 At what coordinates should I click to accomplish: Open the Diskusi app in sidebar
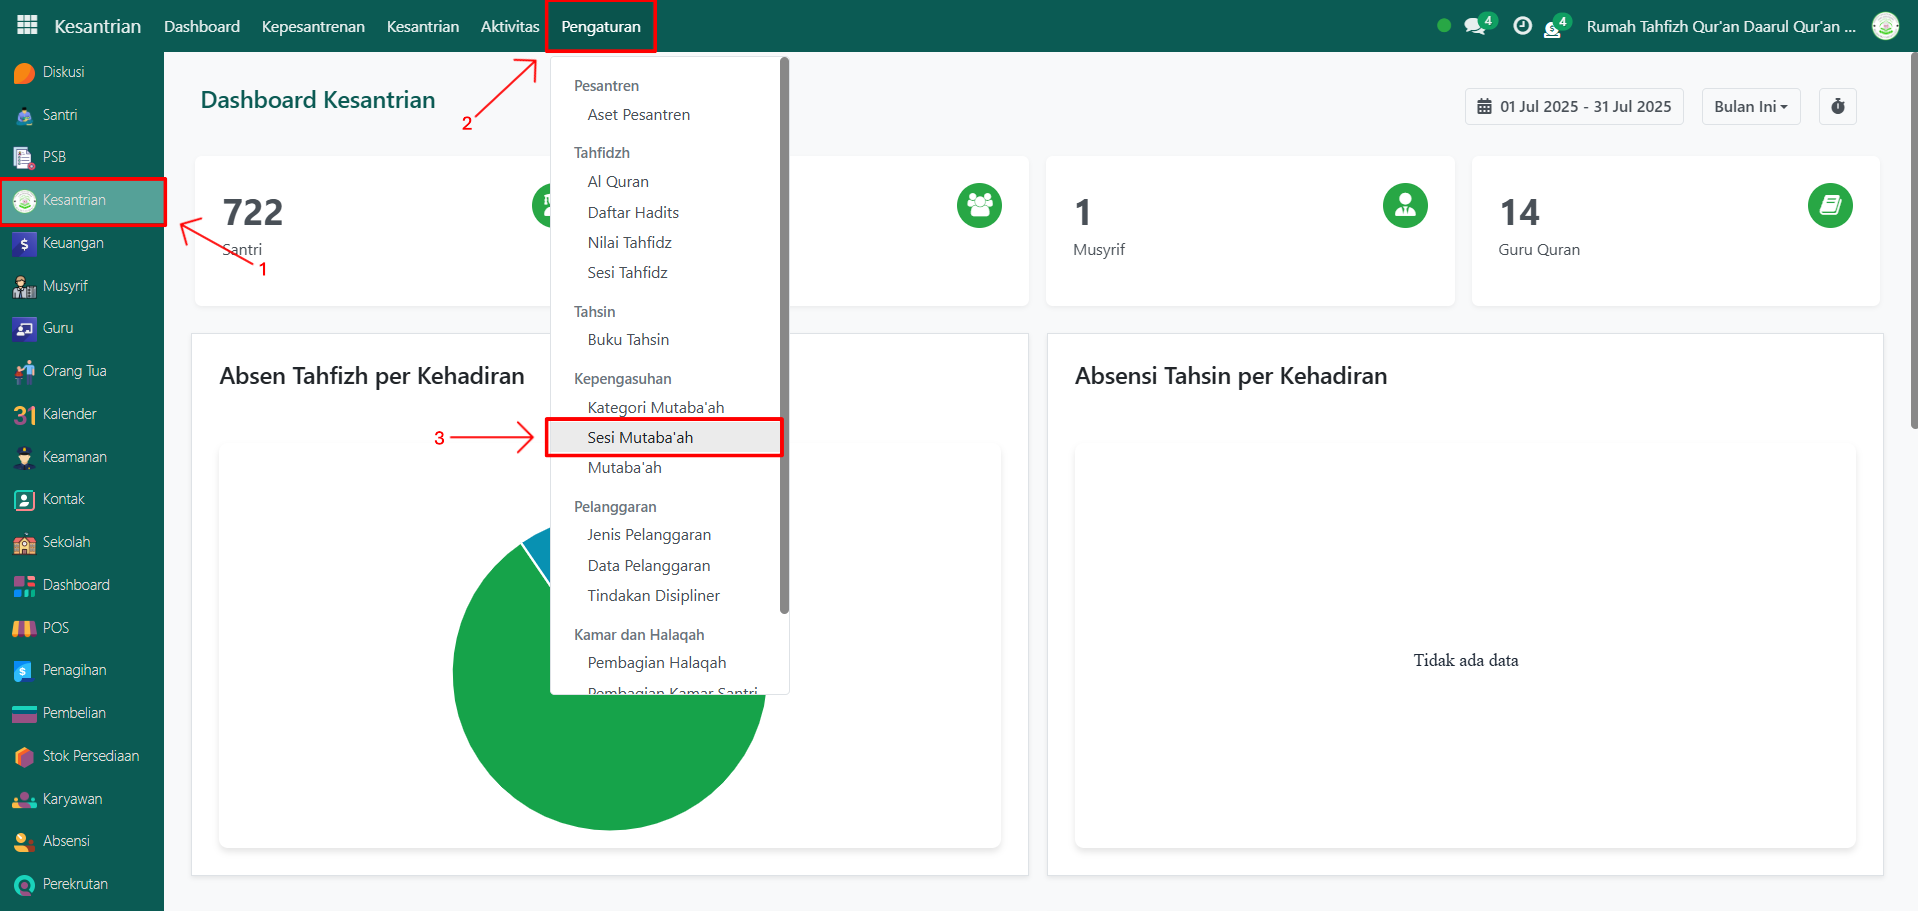point(63,72)
